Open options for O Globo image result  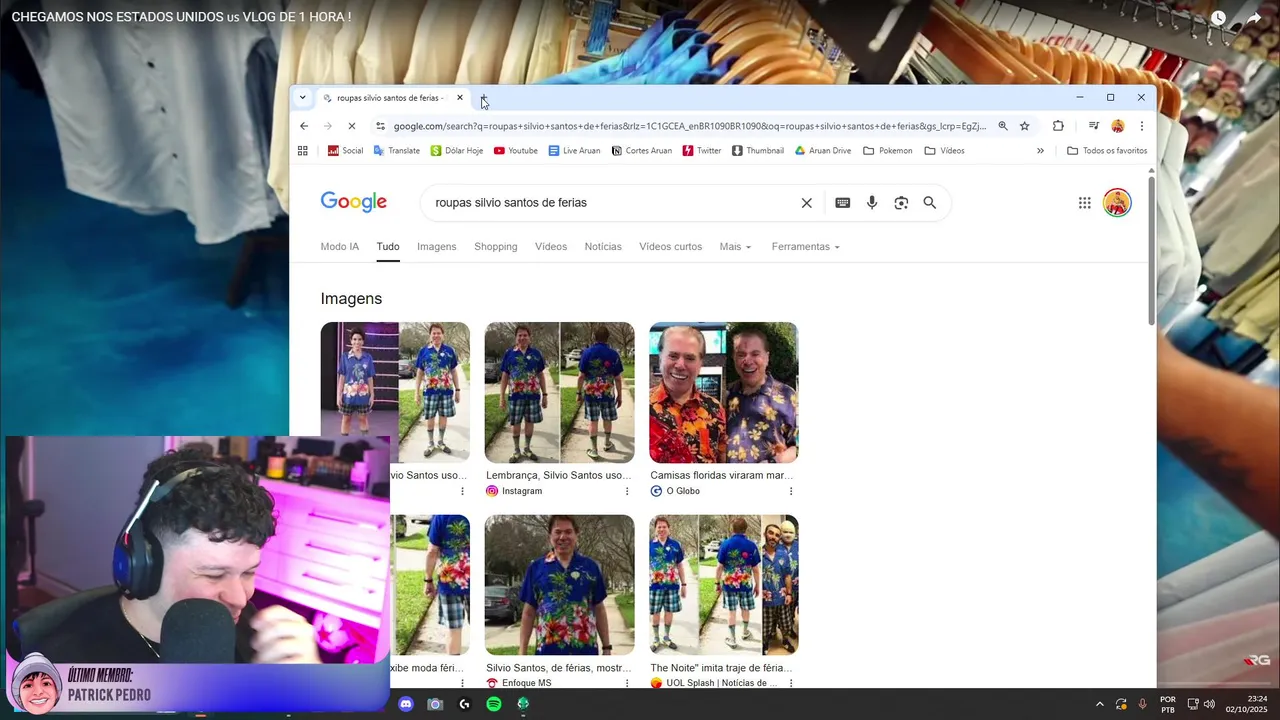coord(791,491)
